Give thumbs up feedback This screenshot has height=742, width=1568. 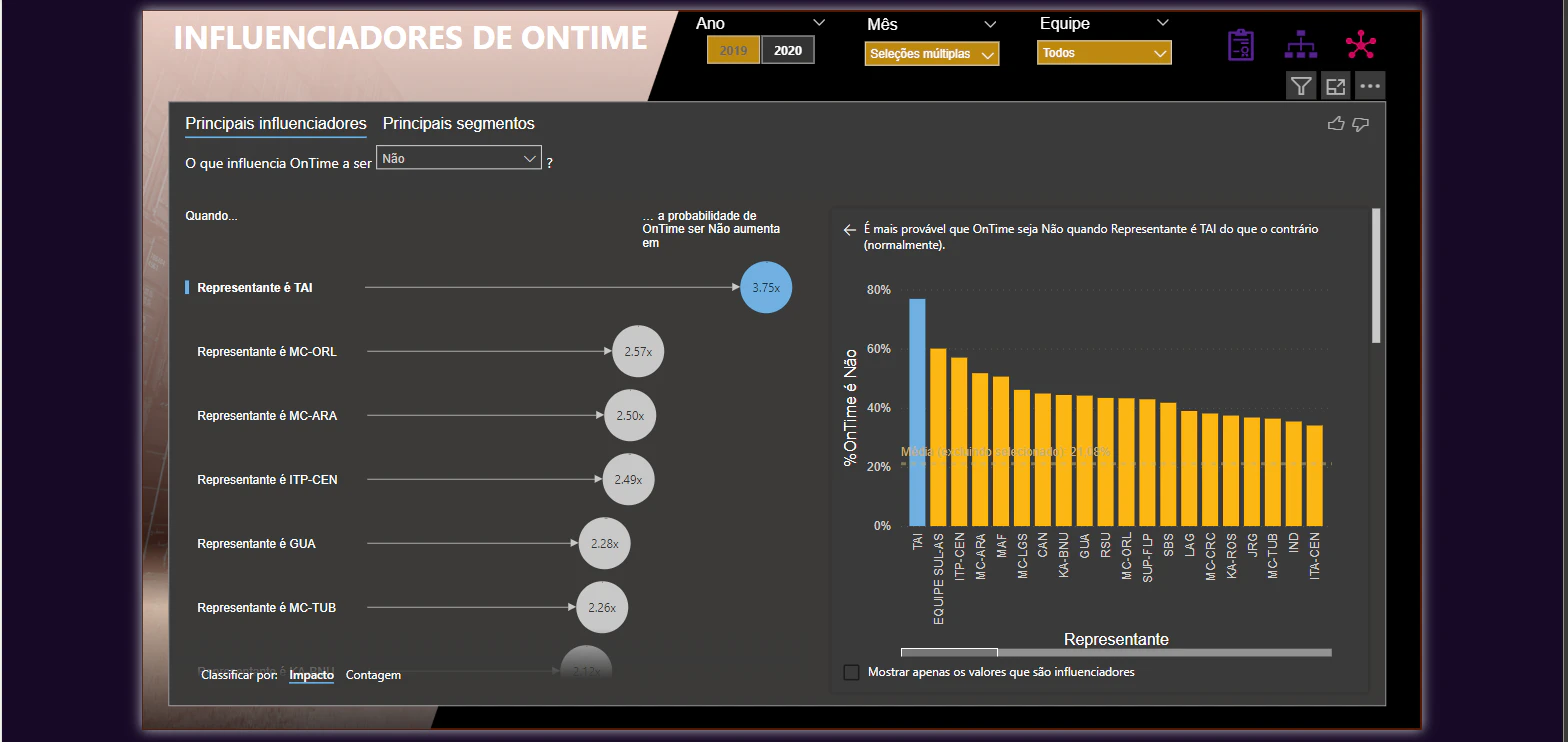tap(1336, 123)
